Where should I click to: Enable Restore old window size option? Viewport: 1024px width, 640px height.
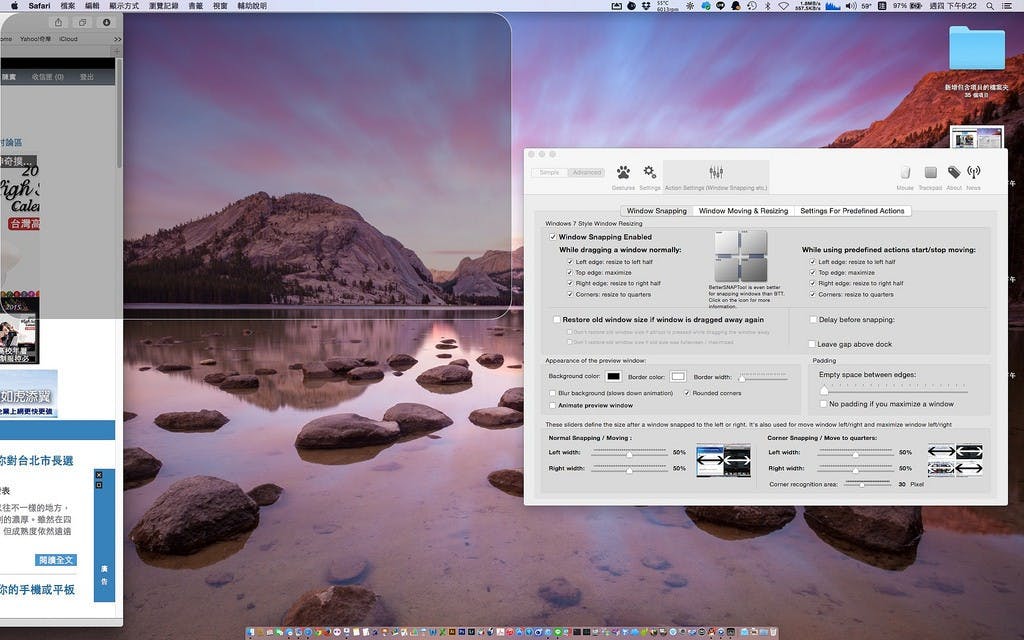(557, 320)
